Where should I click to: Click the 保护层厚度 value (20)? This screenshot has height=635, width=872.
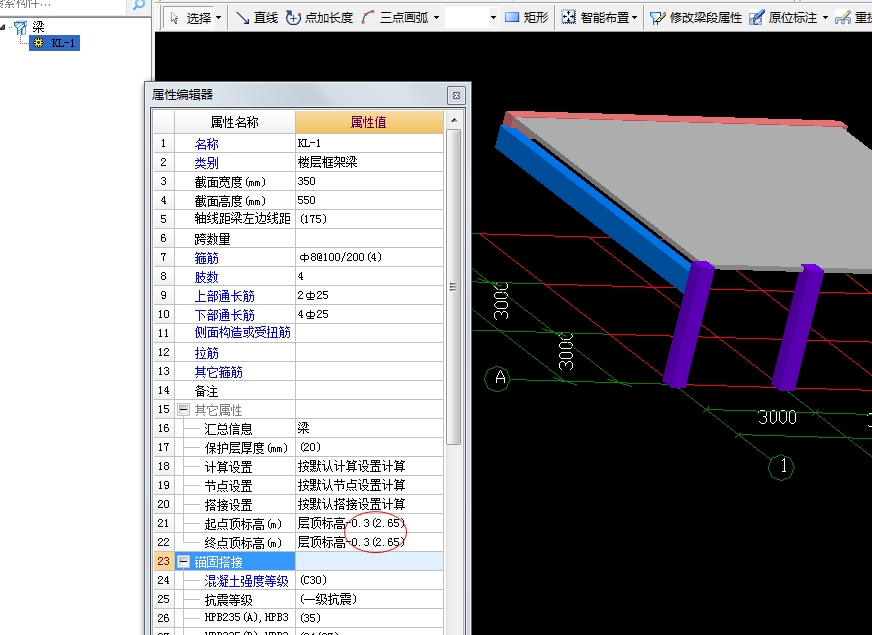pos(369,447)
